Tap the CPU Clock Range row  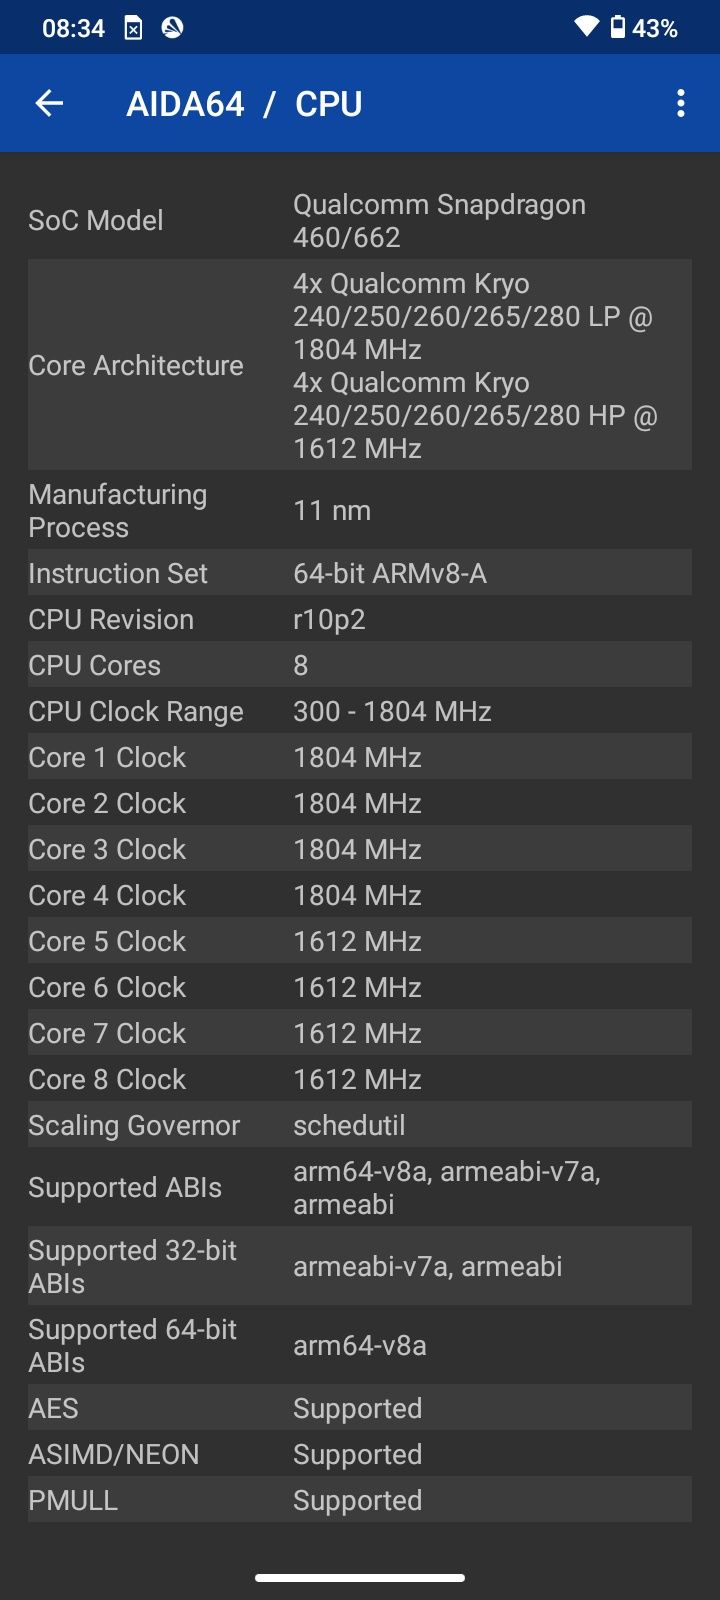tap(360, 711)
